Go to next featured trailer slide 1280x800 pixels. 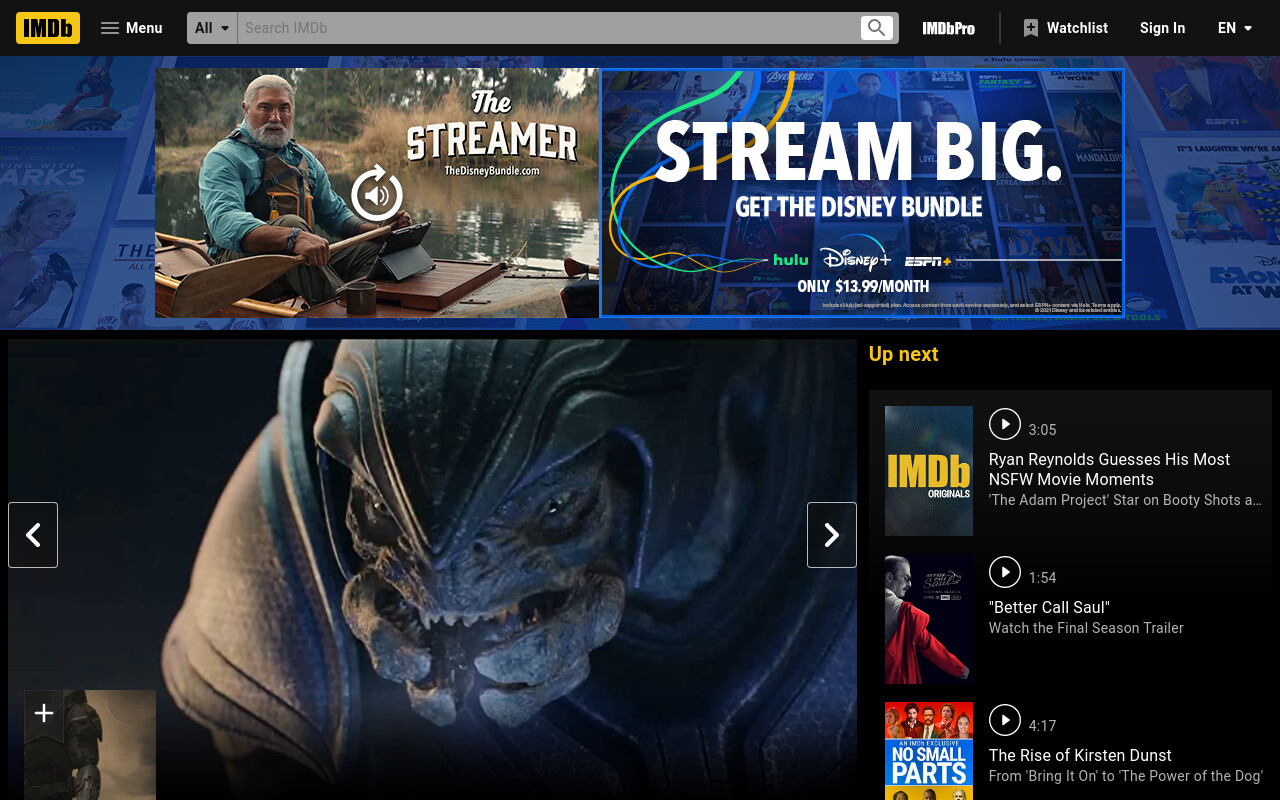832,535
